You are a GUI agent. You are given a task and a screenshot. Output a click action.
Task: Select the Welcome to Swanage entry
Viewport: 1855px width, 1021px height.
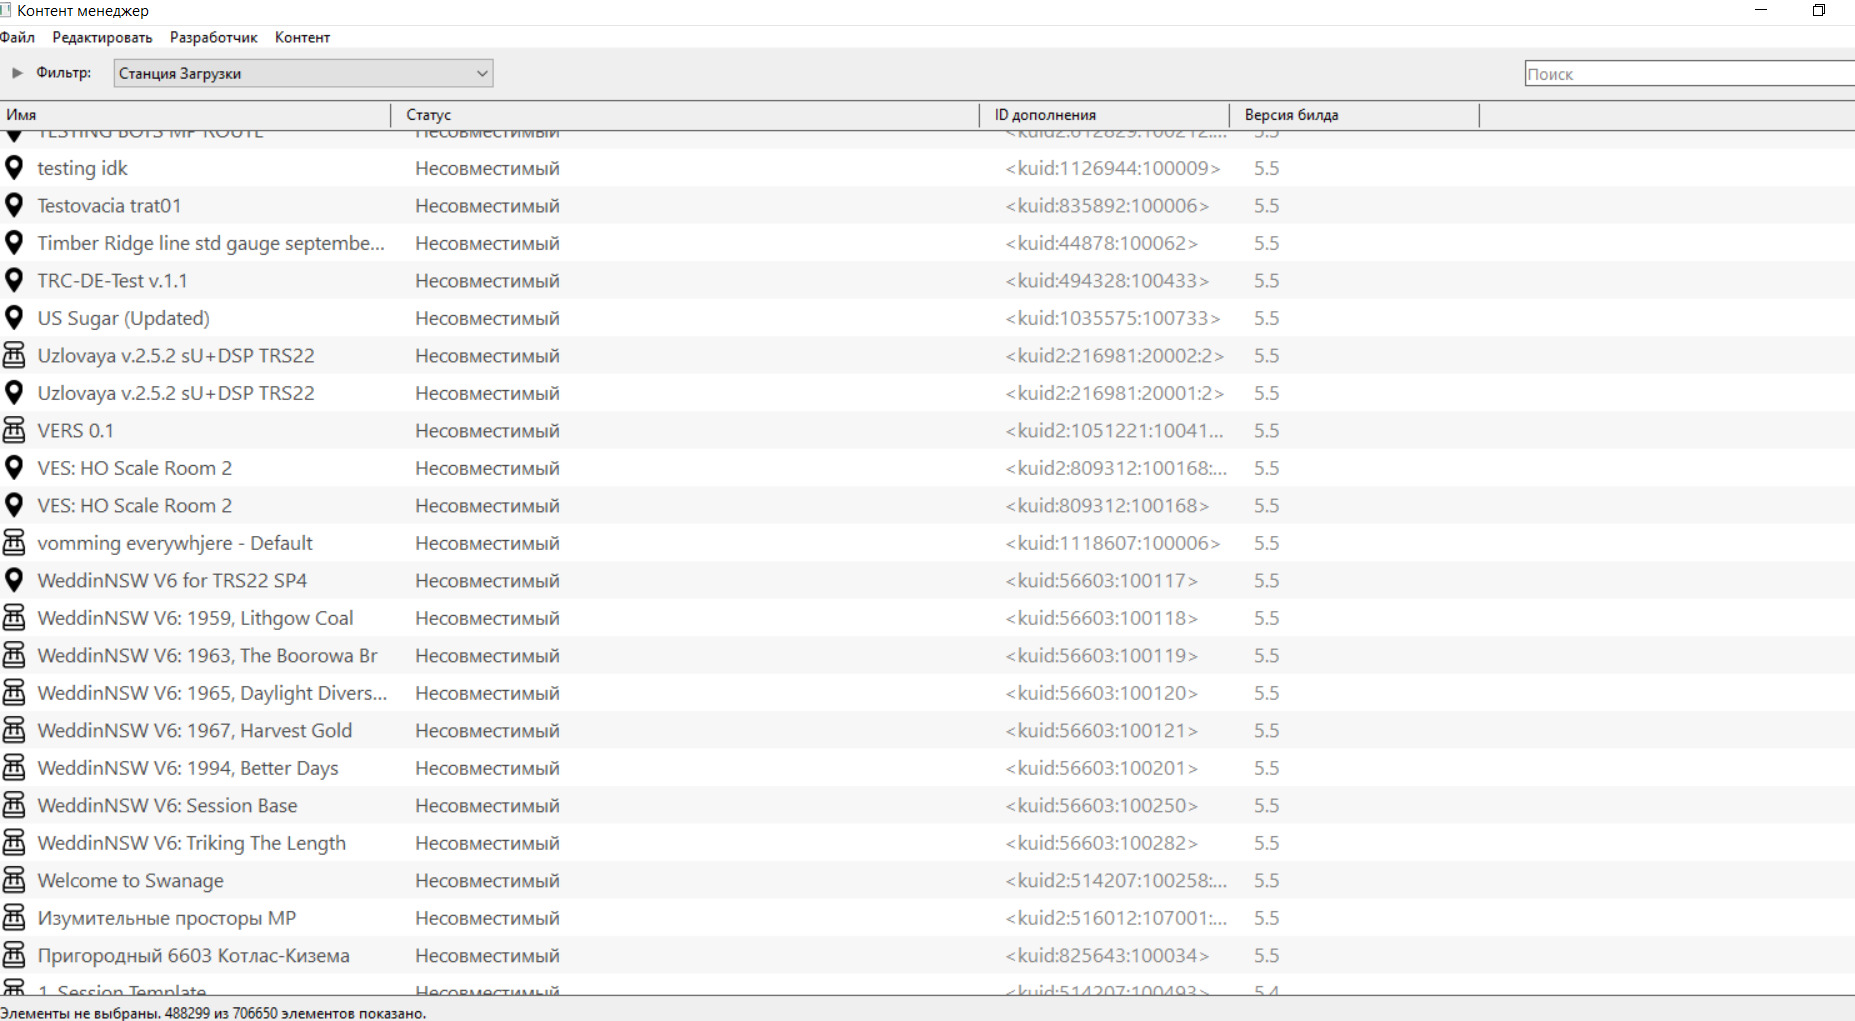(x=130, y=881)
